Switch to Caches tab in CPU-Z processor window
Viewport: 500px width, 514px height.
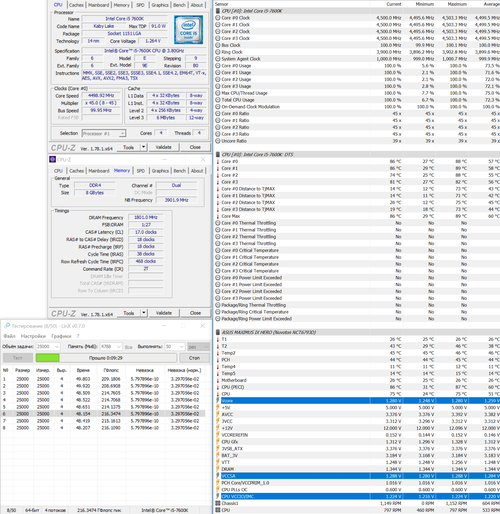76,5
